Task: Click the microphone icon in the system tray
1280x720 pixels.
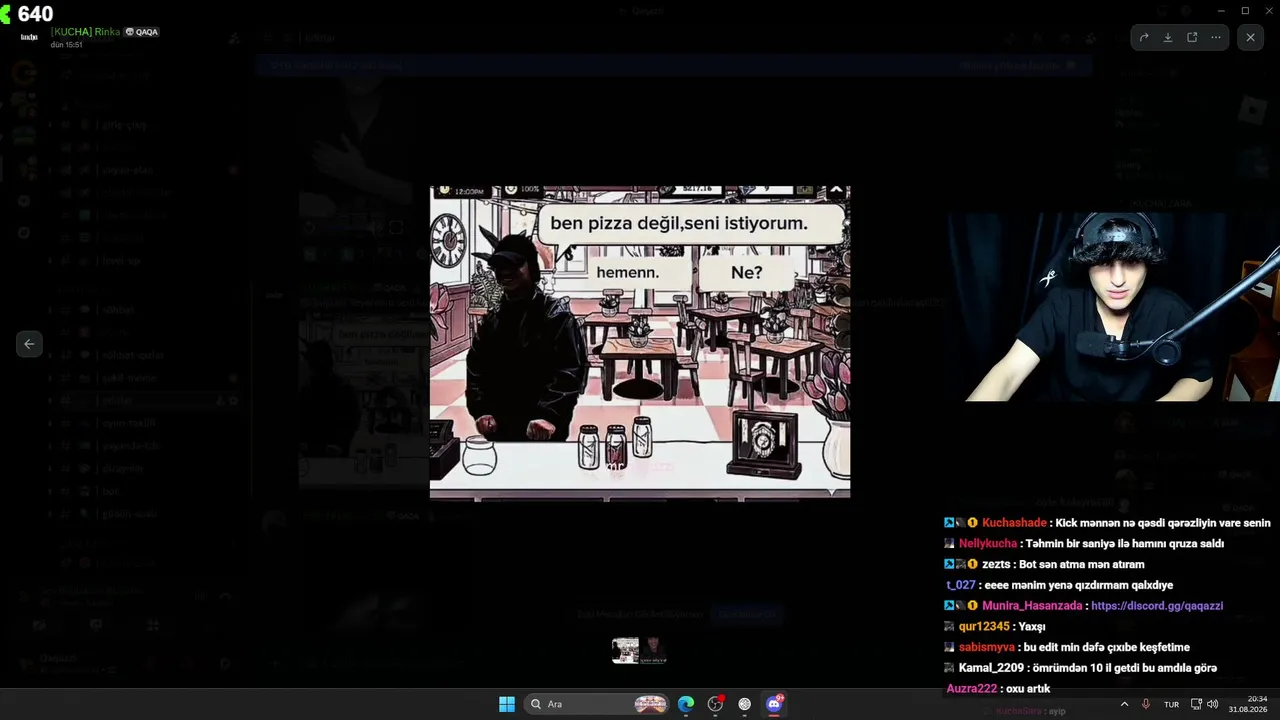Action: tap(1146, 704)
